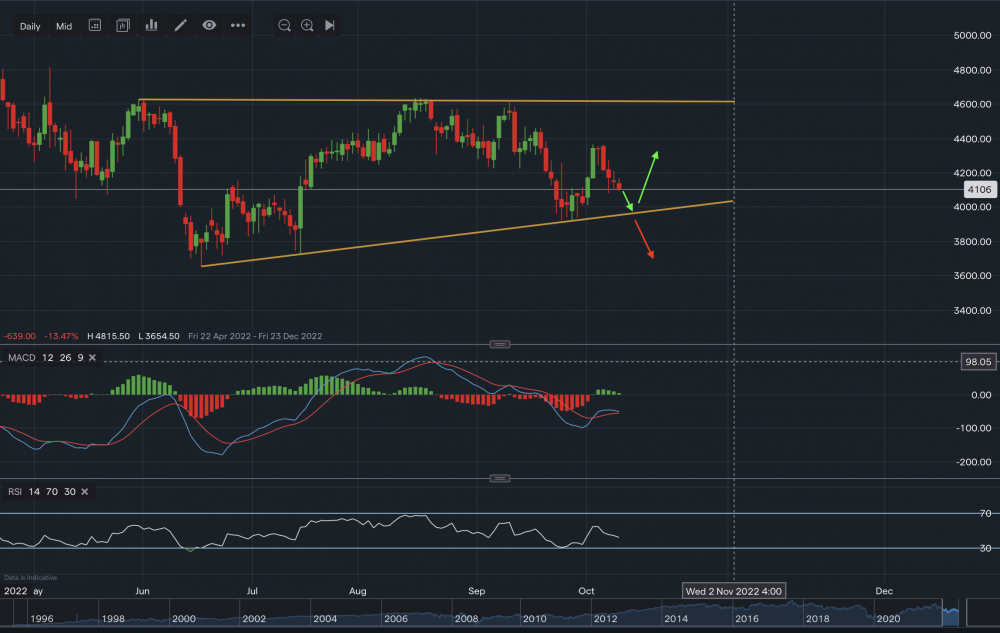Remove the MACD indicator with its X
The width and height of the screenshot is (1000, 633).
(92, 358)
